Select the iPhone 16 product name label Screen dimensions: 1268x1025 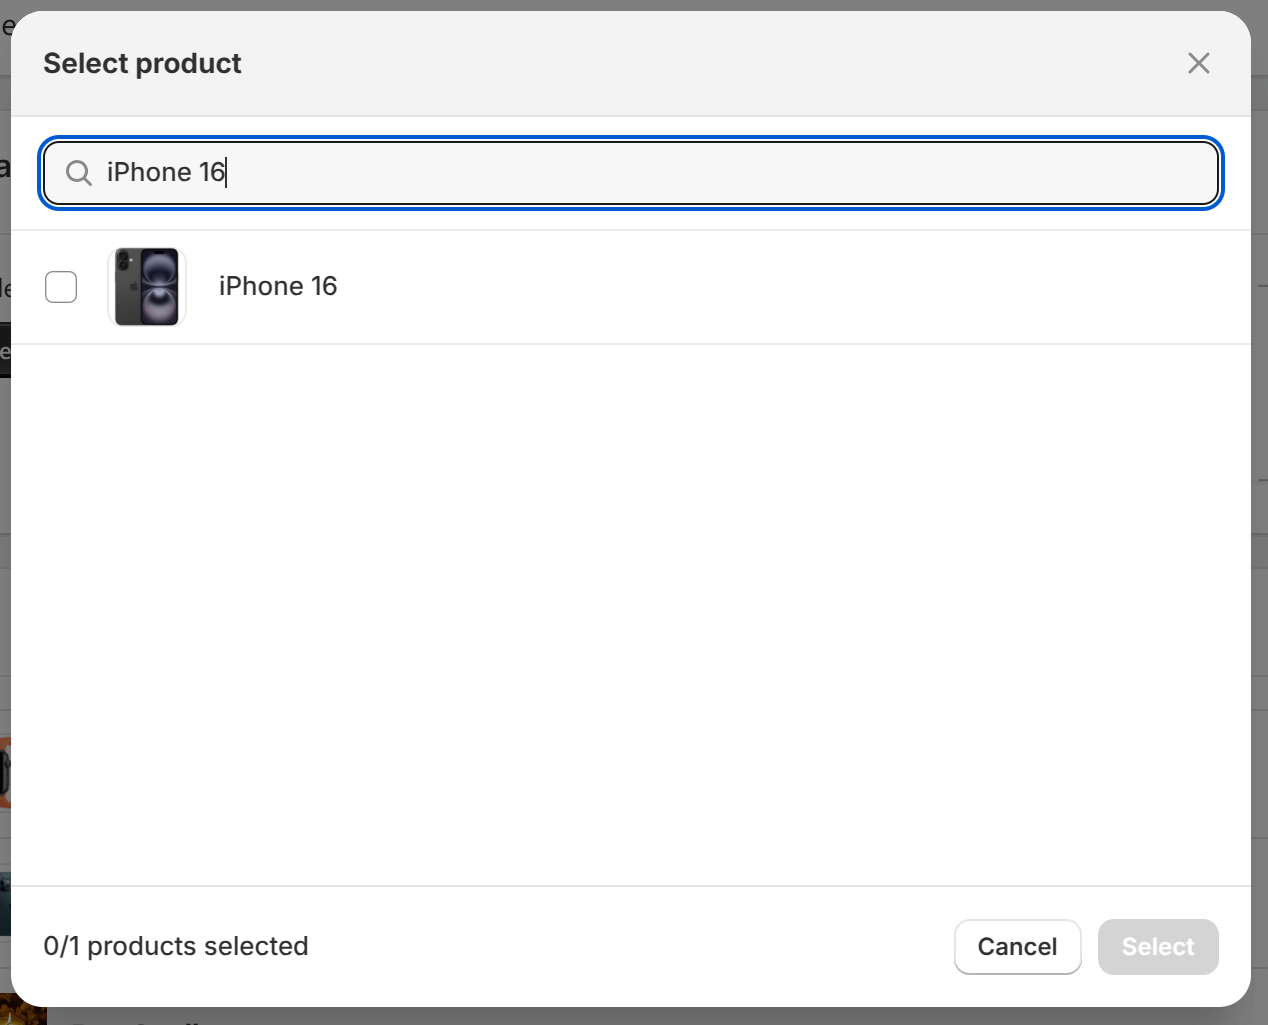[x=278, y=286]
